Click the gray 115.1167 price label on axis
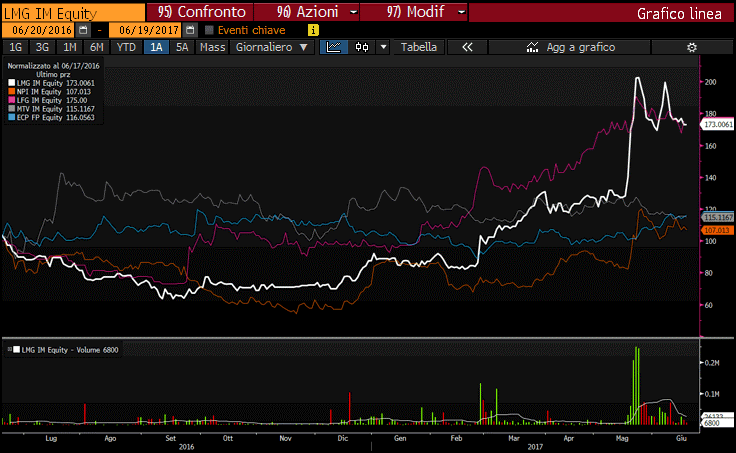This screenshot has height=453, width=736. 717,217
